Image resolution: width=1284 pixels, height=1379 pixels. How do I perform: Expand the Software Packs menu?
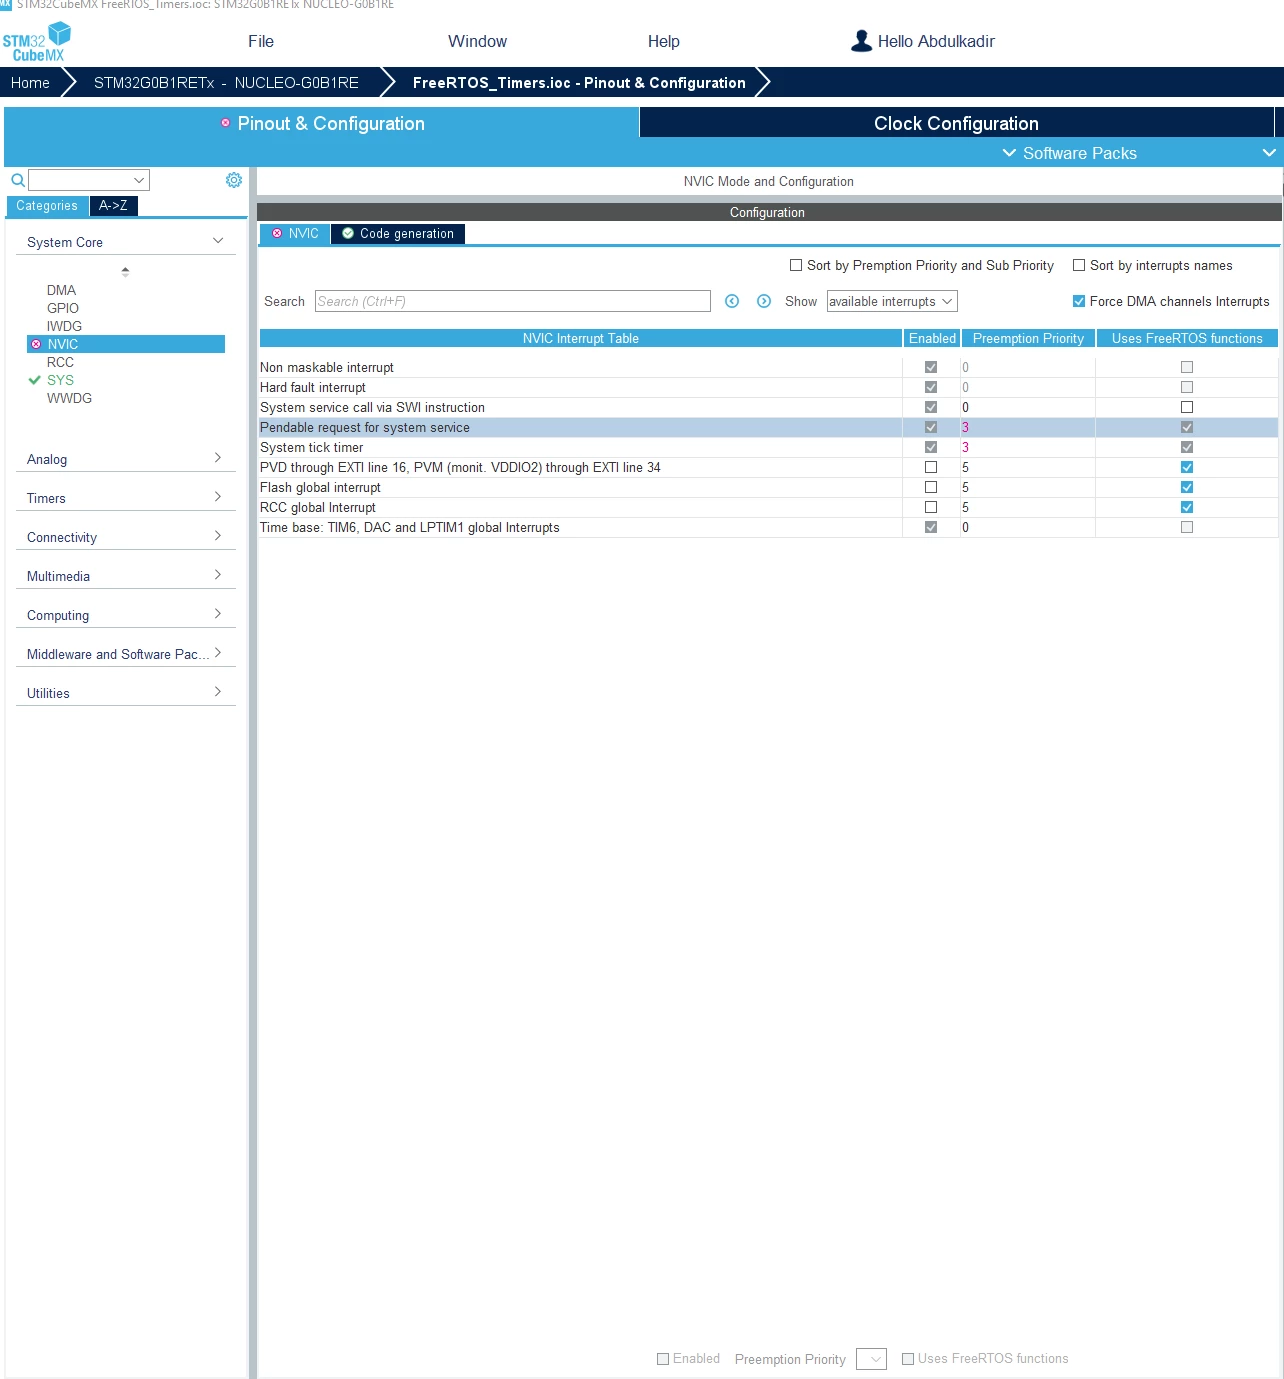(x=1069, y=153)
